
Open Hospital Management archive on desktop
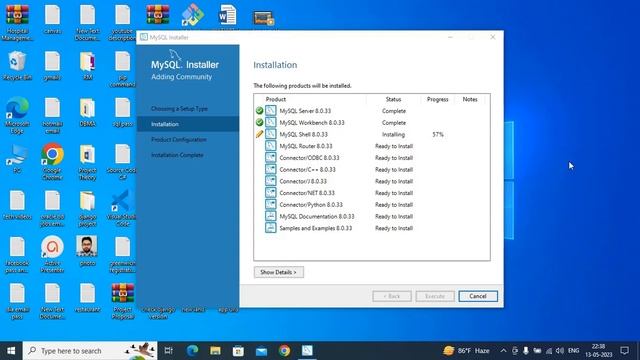(17, 22)
